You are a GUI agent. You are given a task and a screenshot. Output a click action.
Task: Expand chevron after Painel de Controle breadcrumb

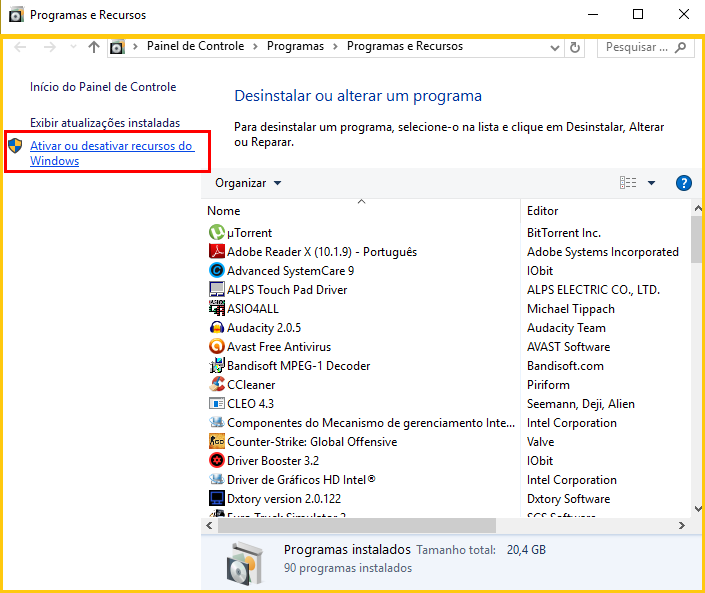pos(255,47)
